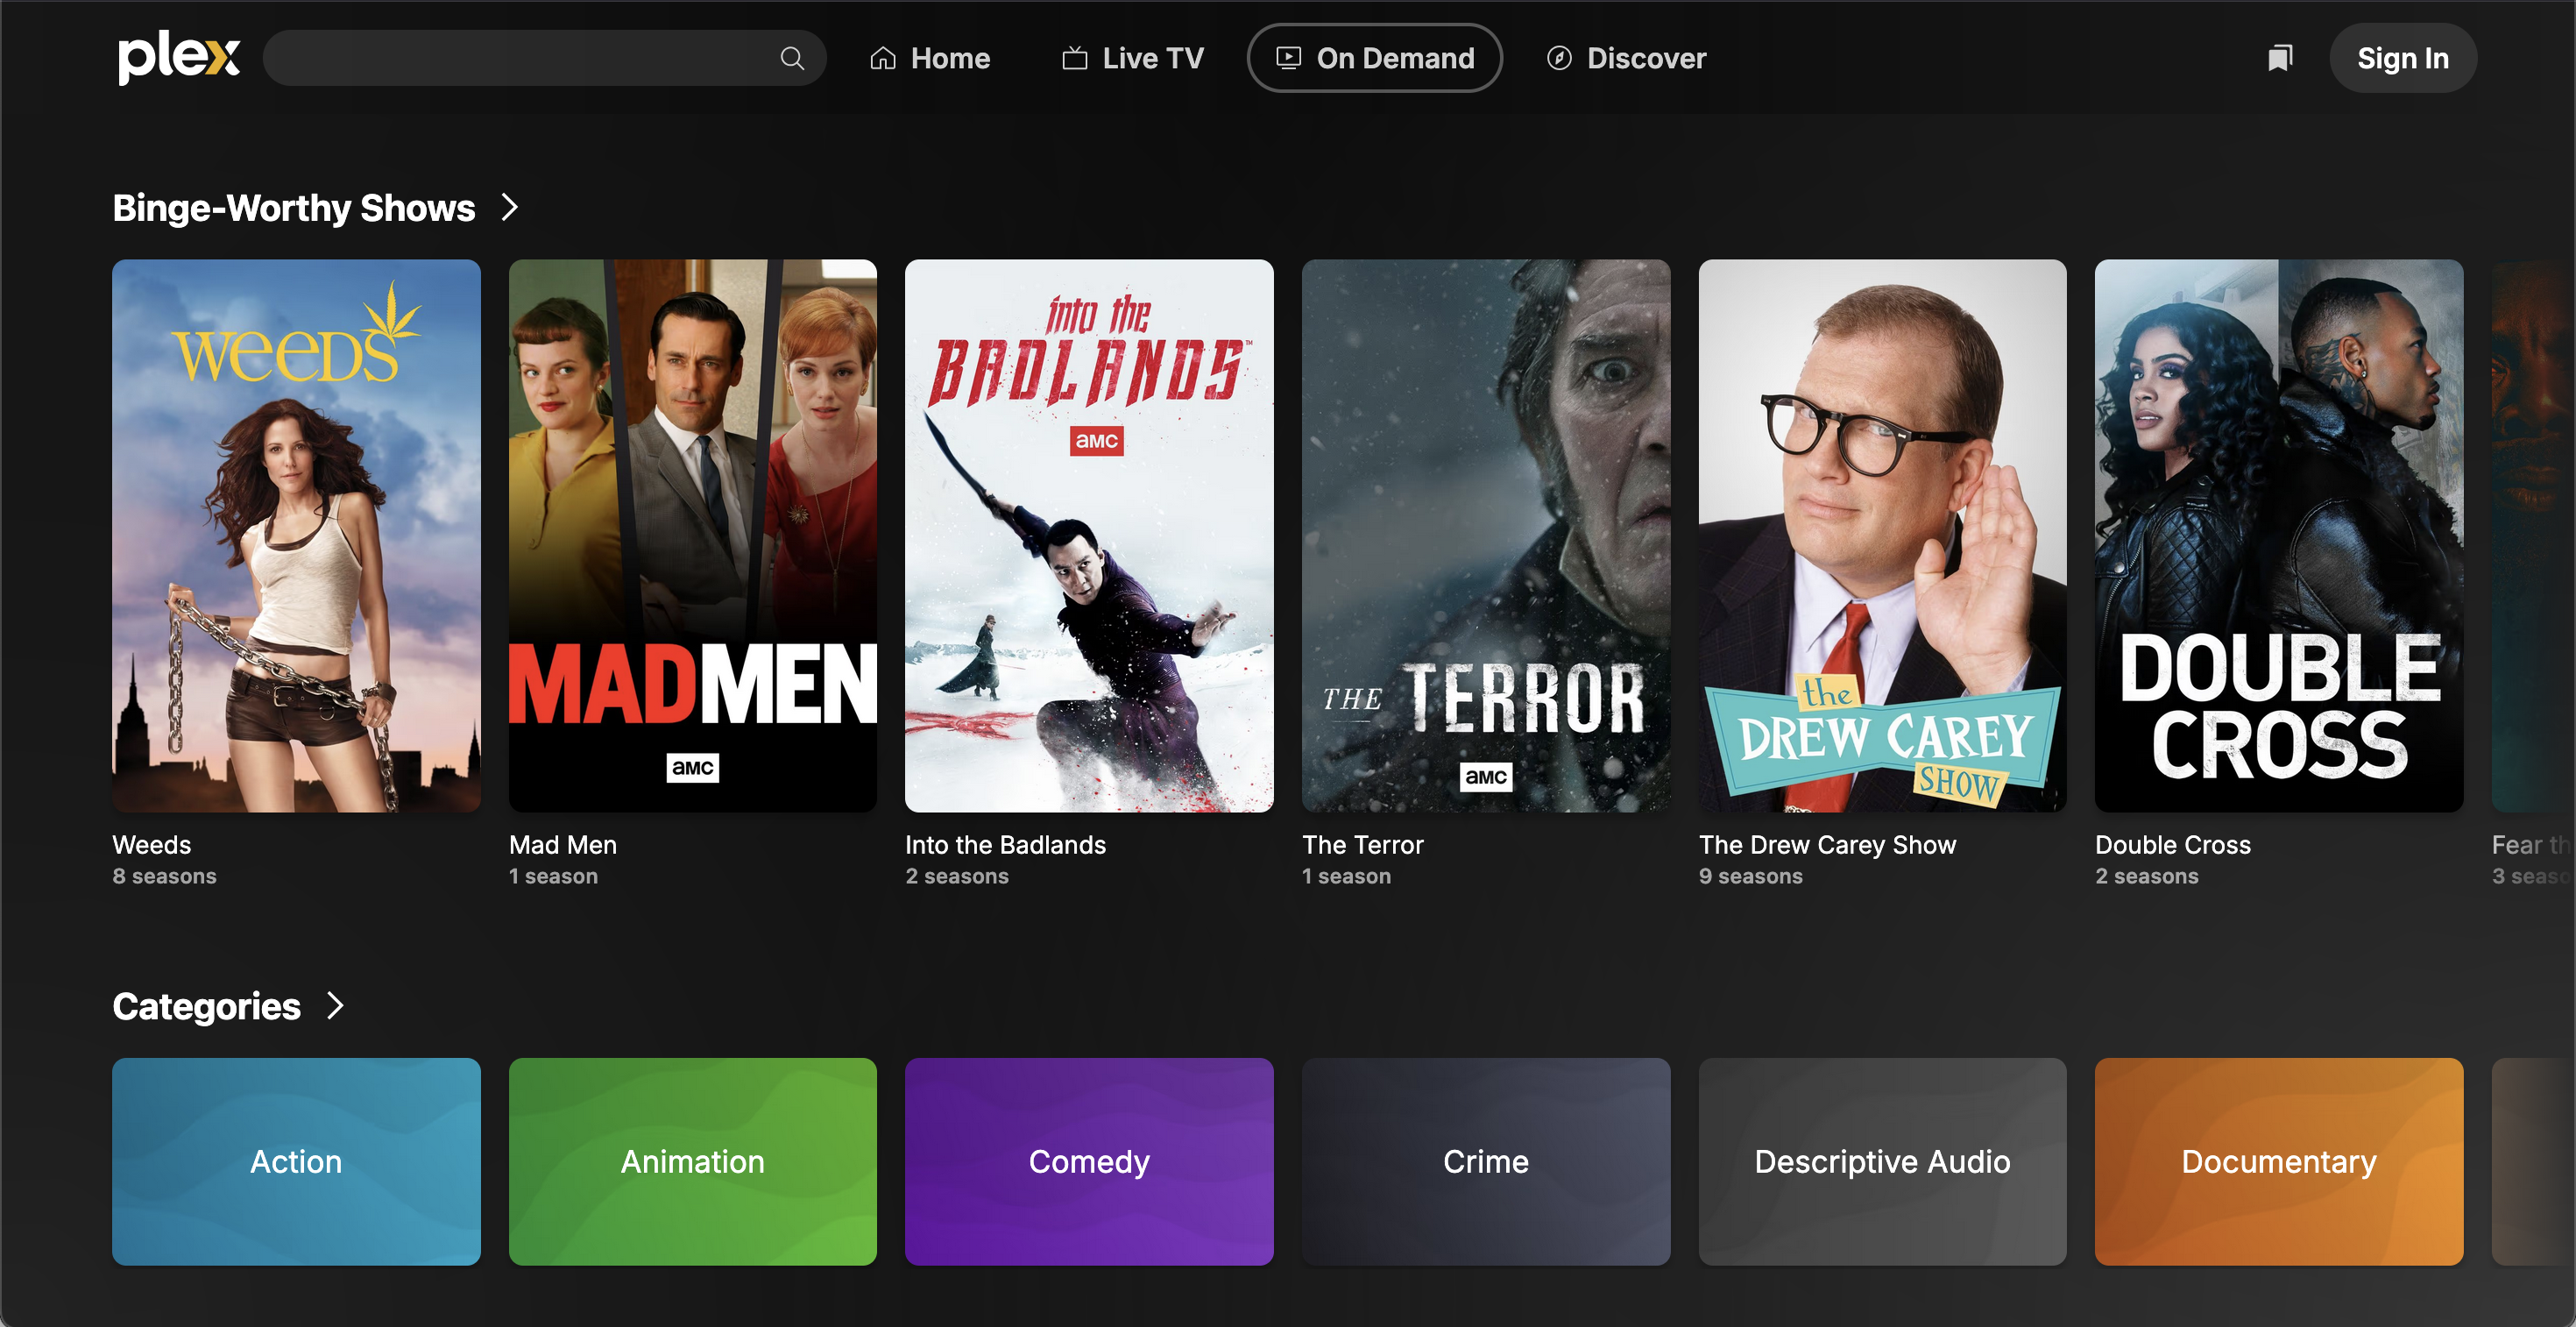Click the Into the Badlands title text
This screenshot has height=1327, width=2576.
coord(1006,845)
